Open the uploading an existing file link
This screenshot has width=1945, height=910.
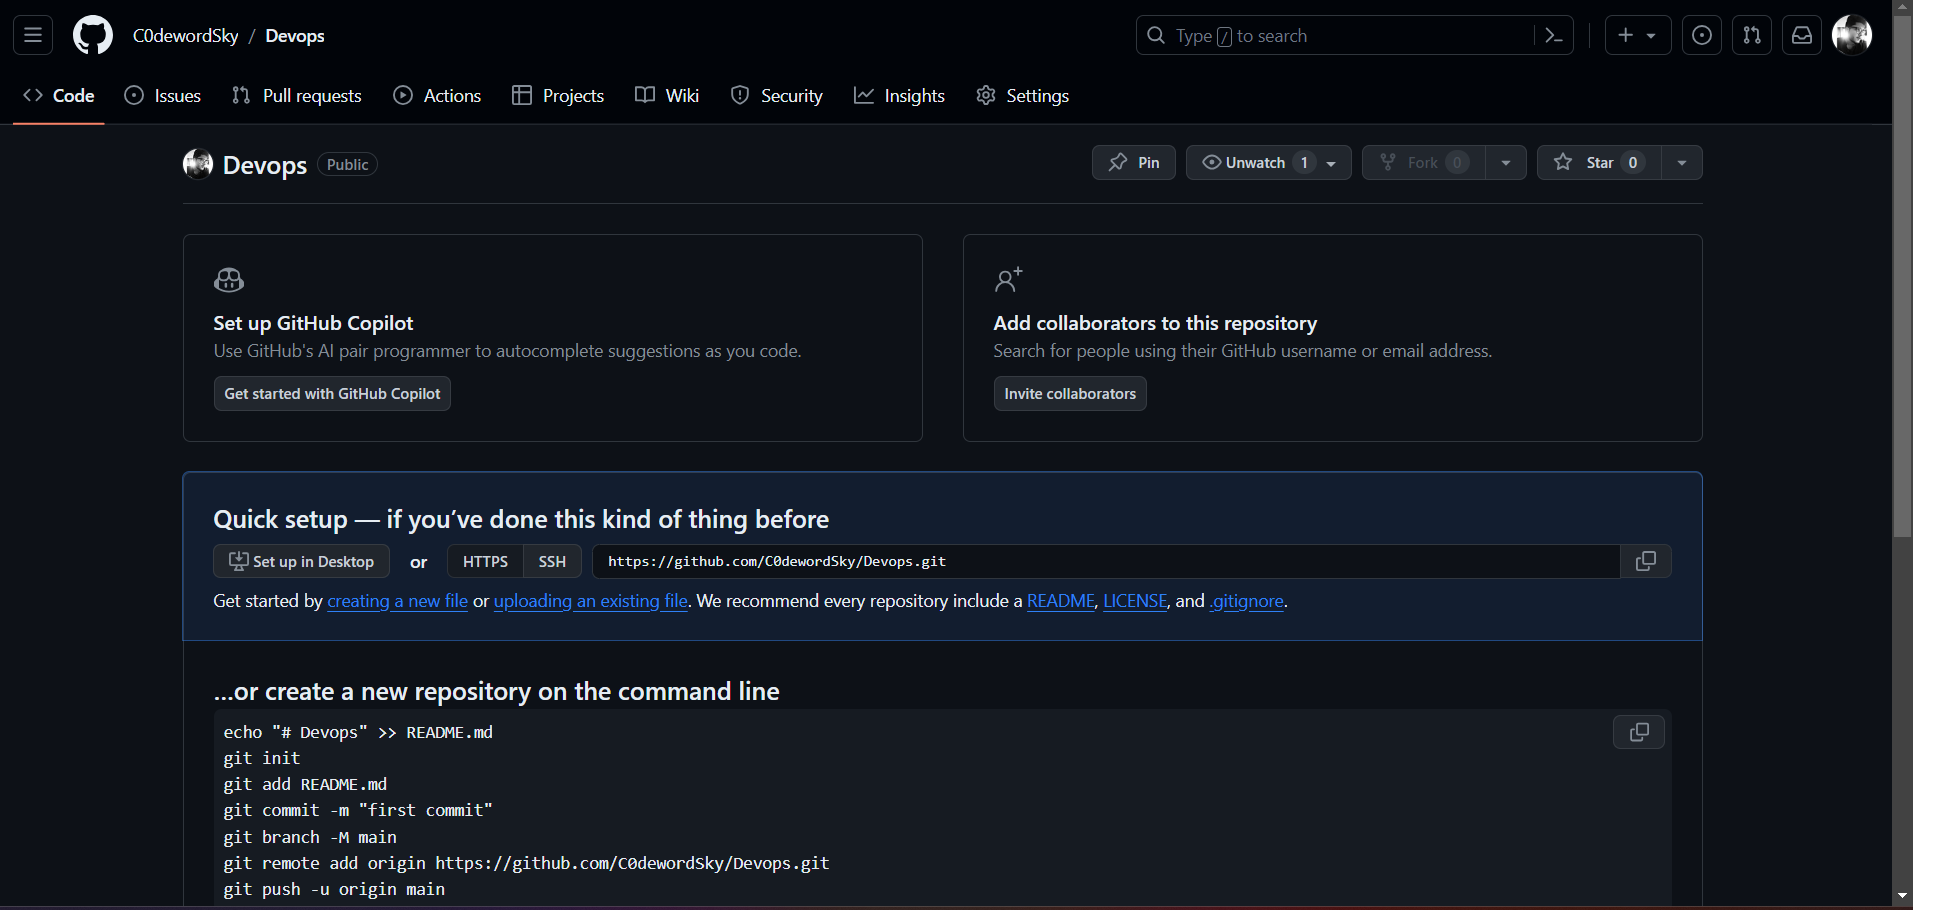click(x=591, y=601)
